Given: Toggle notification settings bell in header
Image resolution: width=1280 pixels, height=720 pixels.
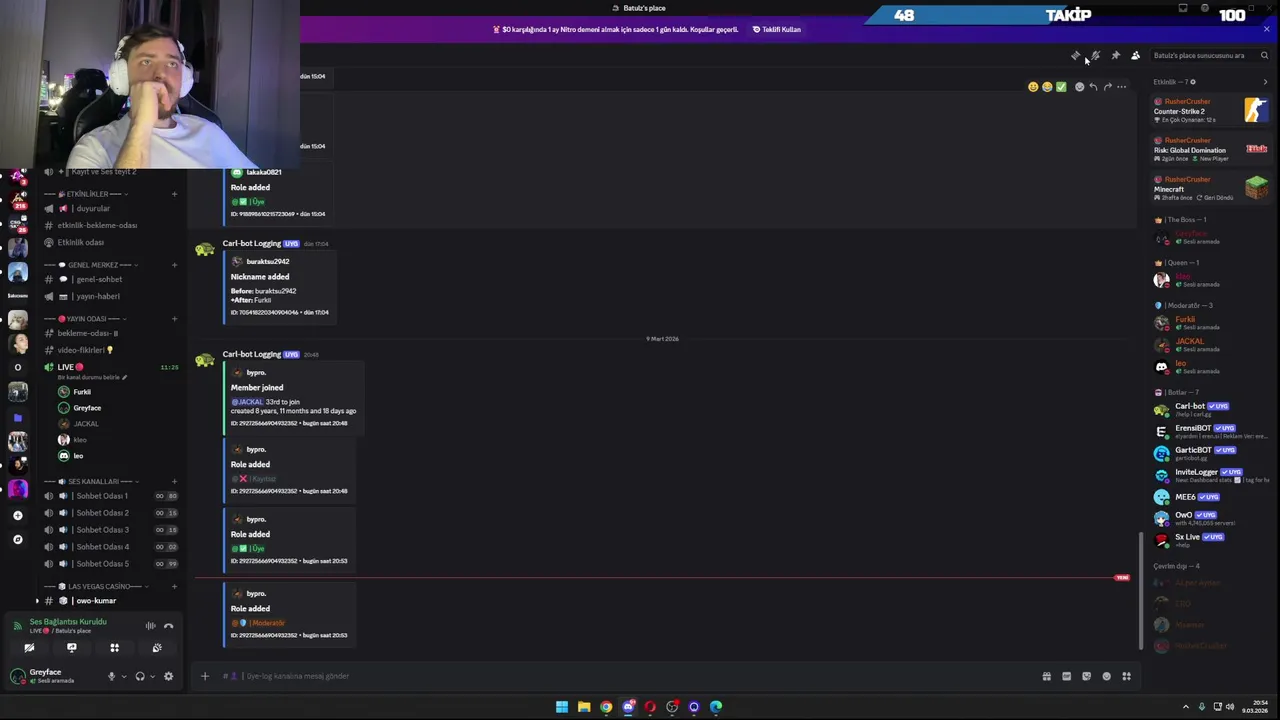Looking at the screenshot, I should tap(1096, 56).
